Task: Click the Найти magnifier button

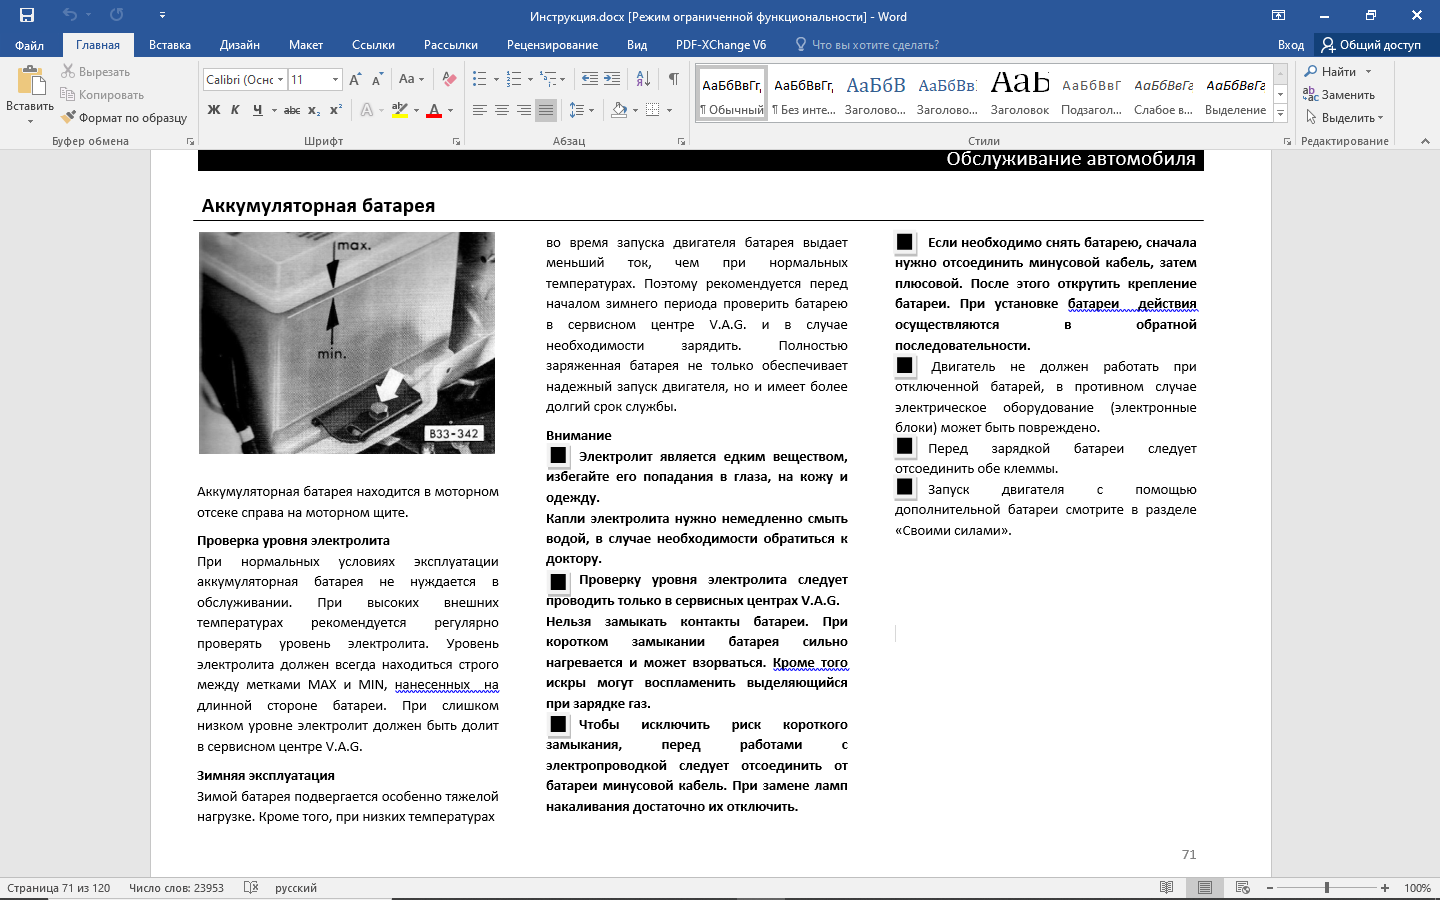Action: point(1331,72)
